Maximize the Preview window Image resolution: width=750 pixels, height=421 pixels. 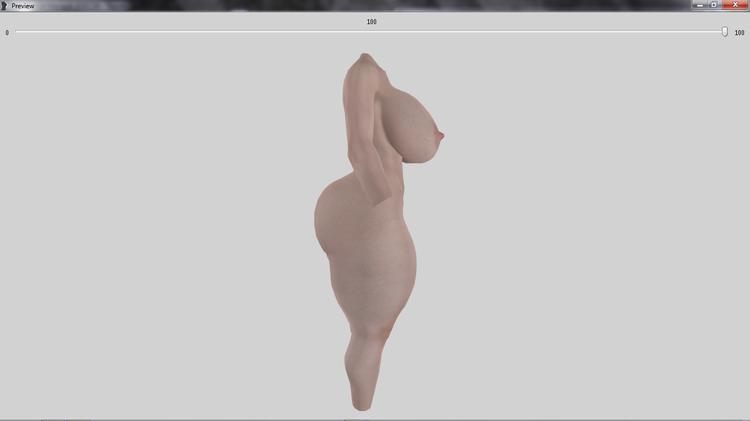(714, 5)
